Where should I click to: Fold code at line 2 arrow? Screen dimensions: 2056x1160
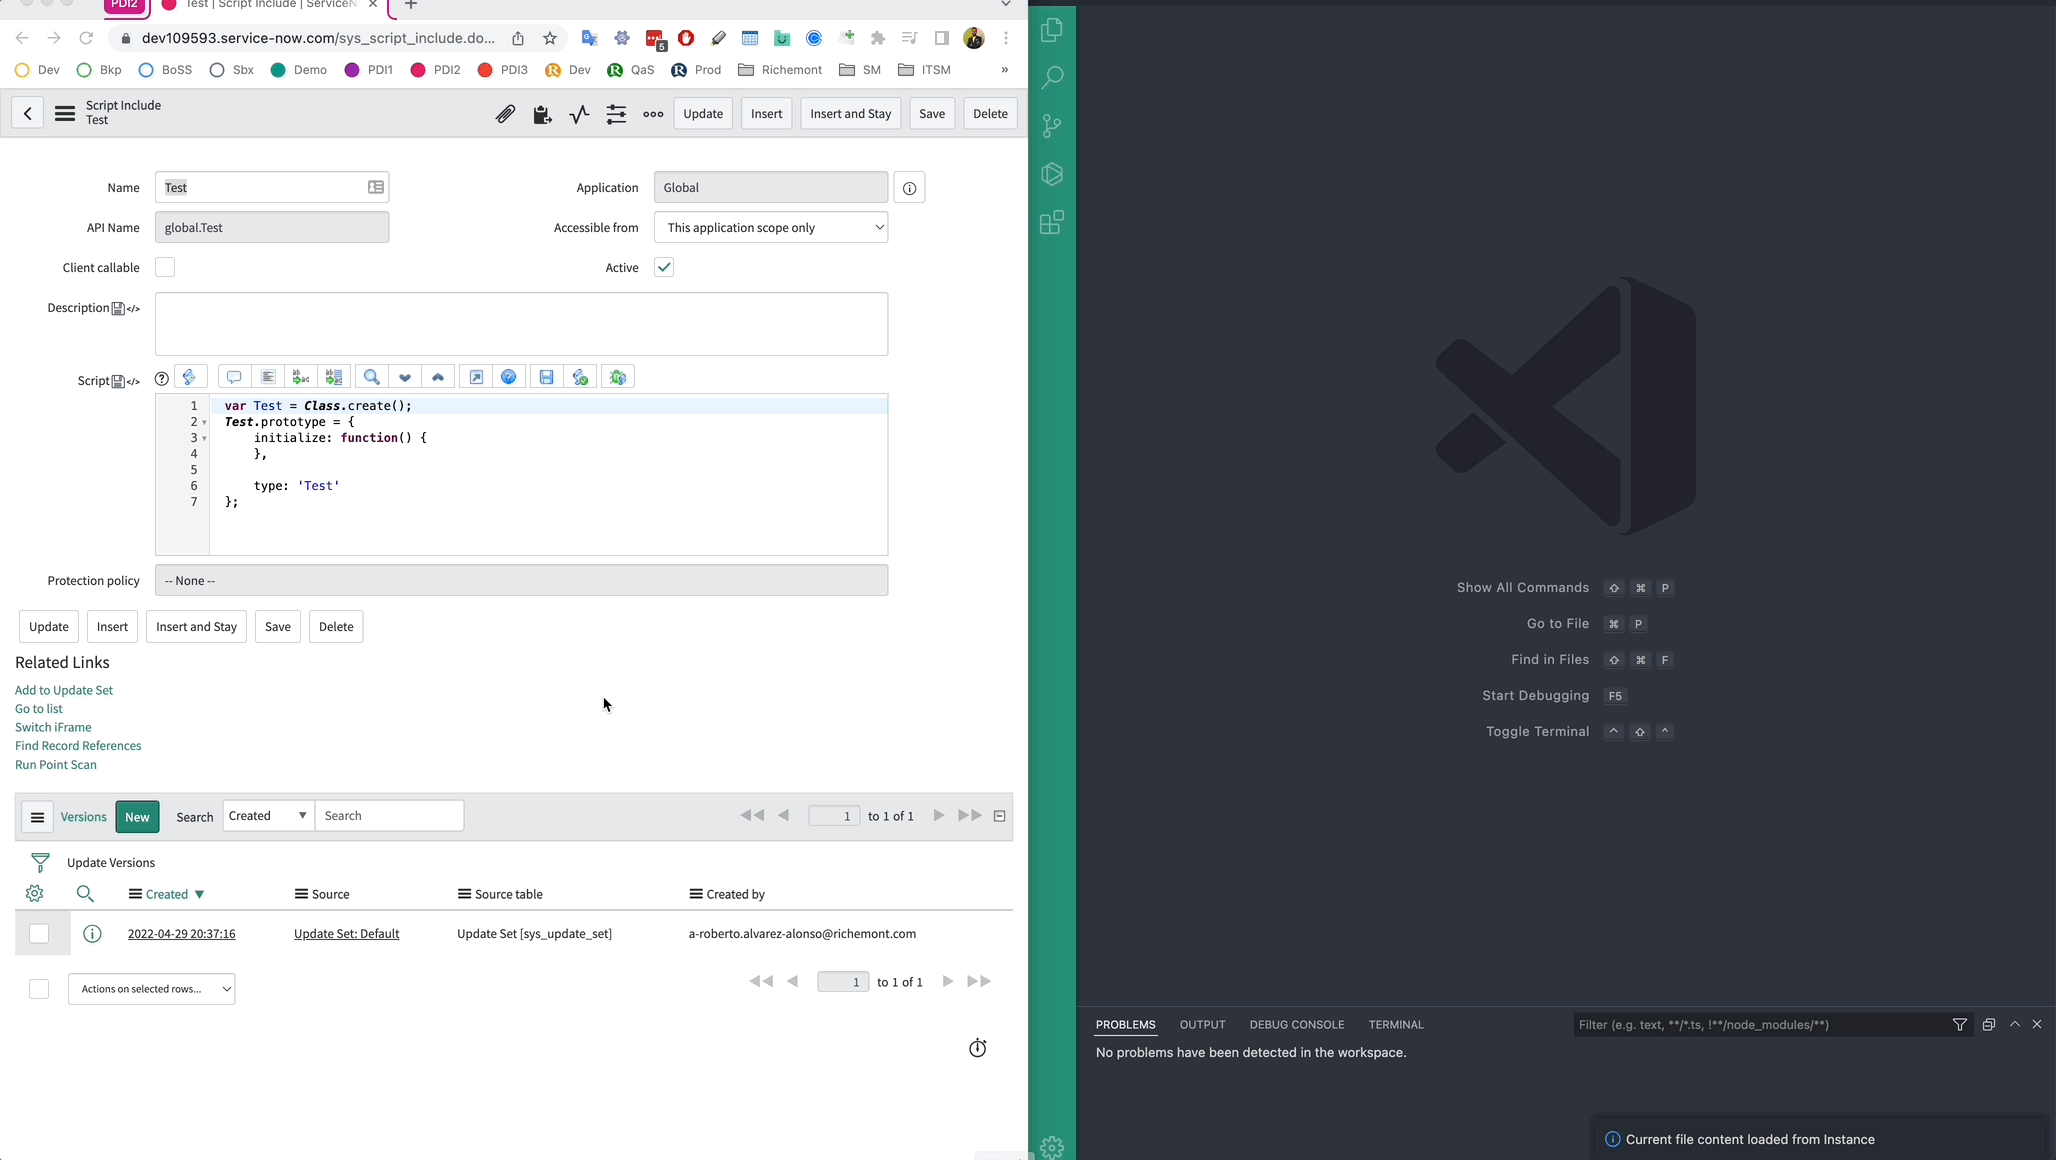(204, 423)
